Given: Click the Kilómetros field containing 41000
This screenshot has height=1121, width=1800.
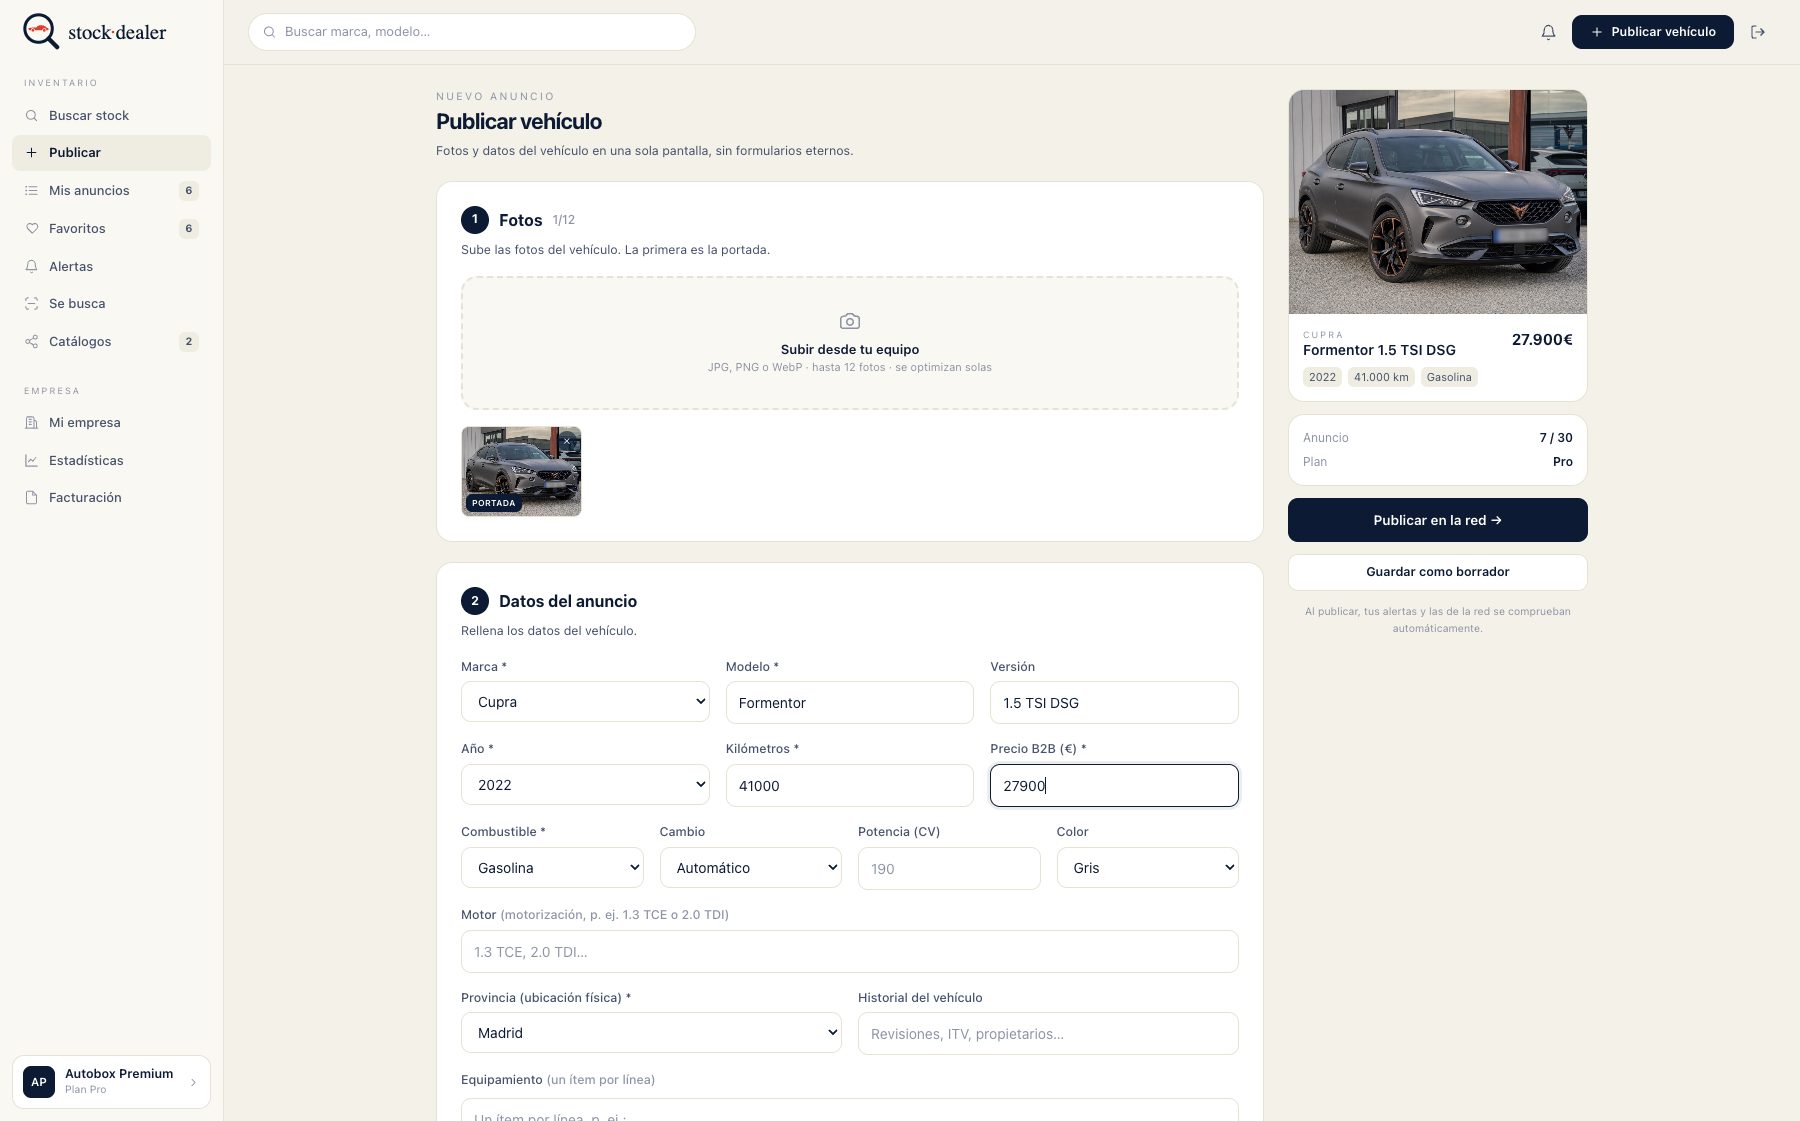Looking at the screenshot, I should 850,786.
